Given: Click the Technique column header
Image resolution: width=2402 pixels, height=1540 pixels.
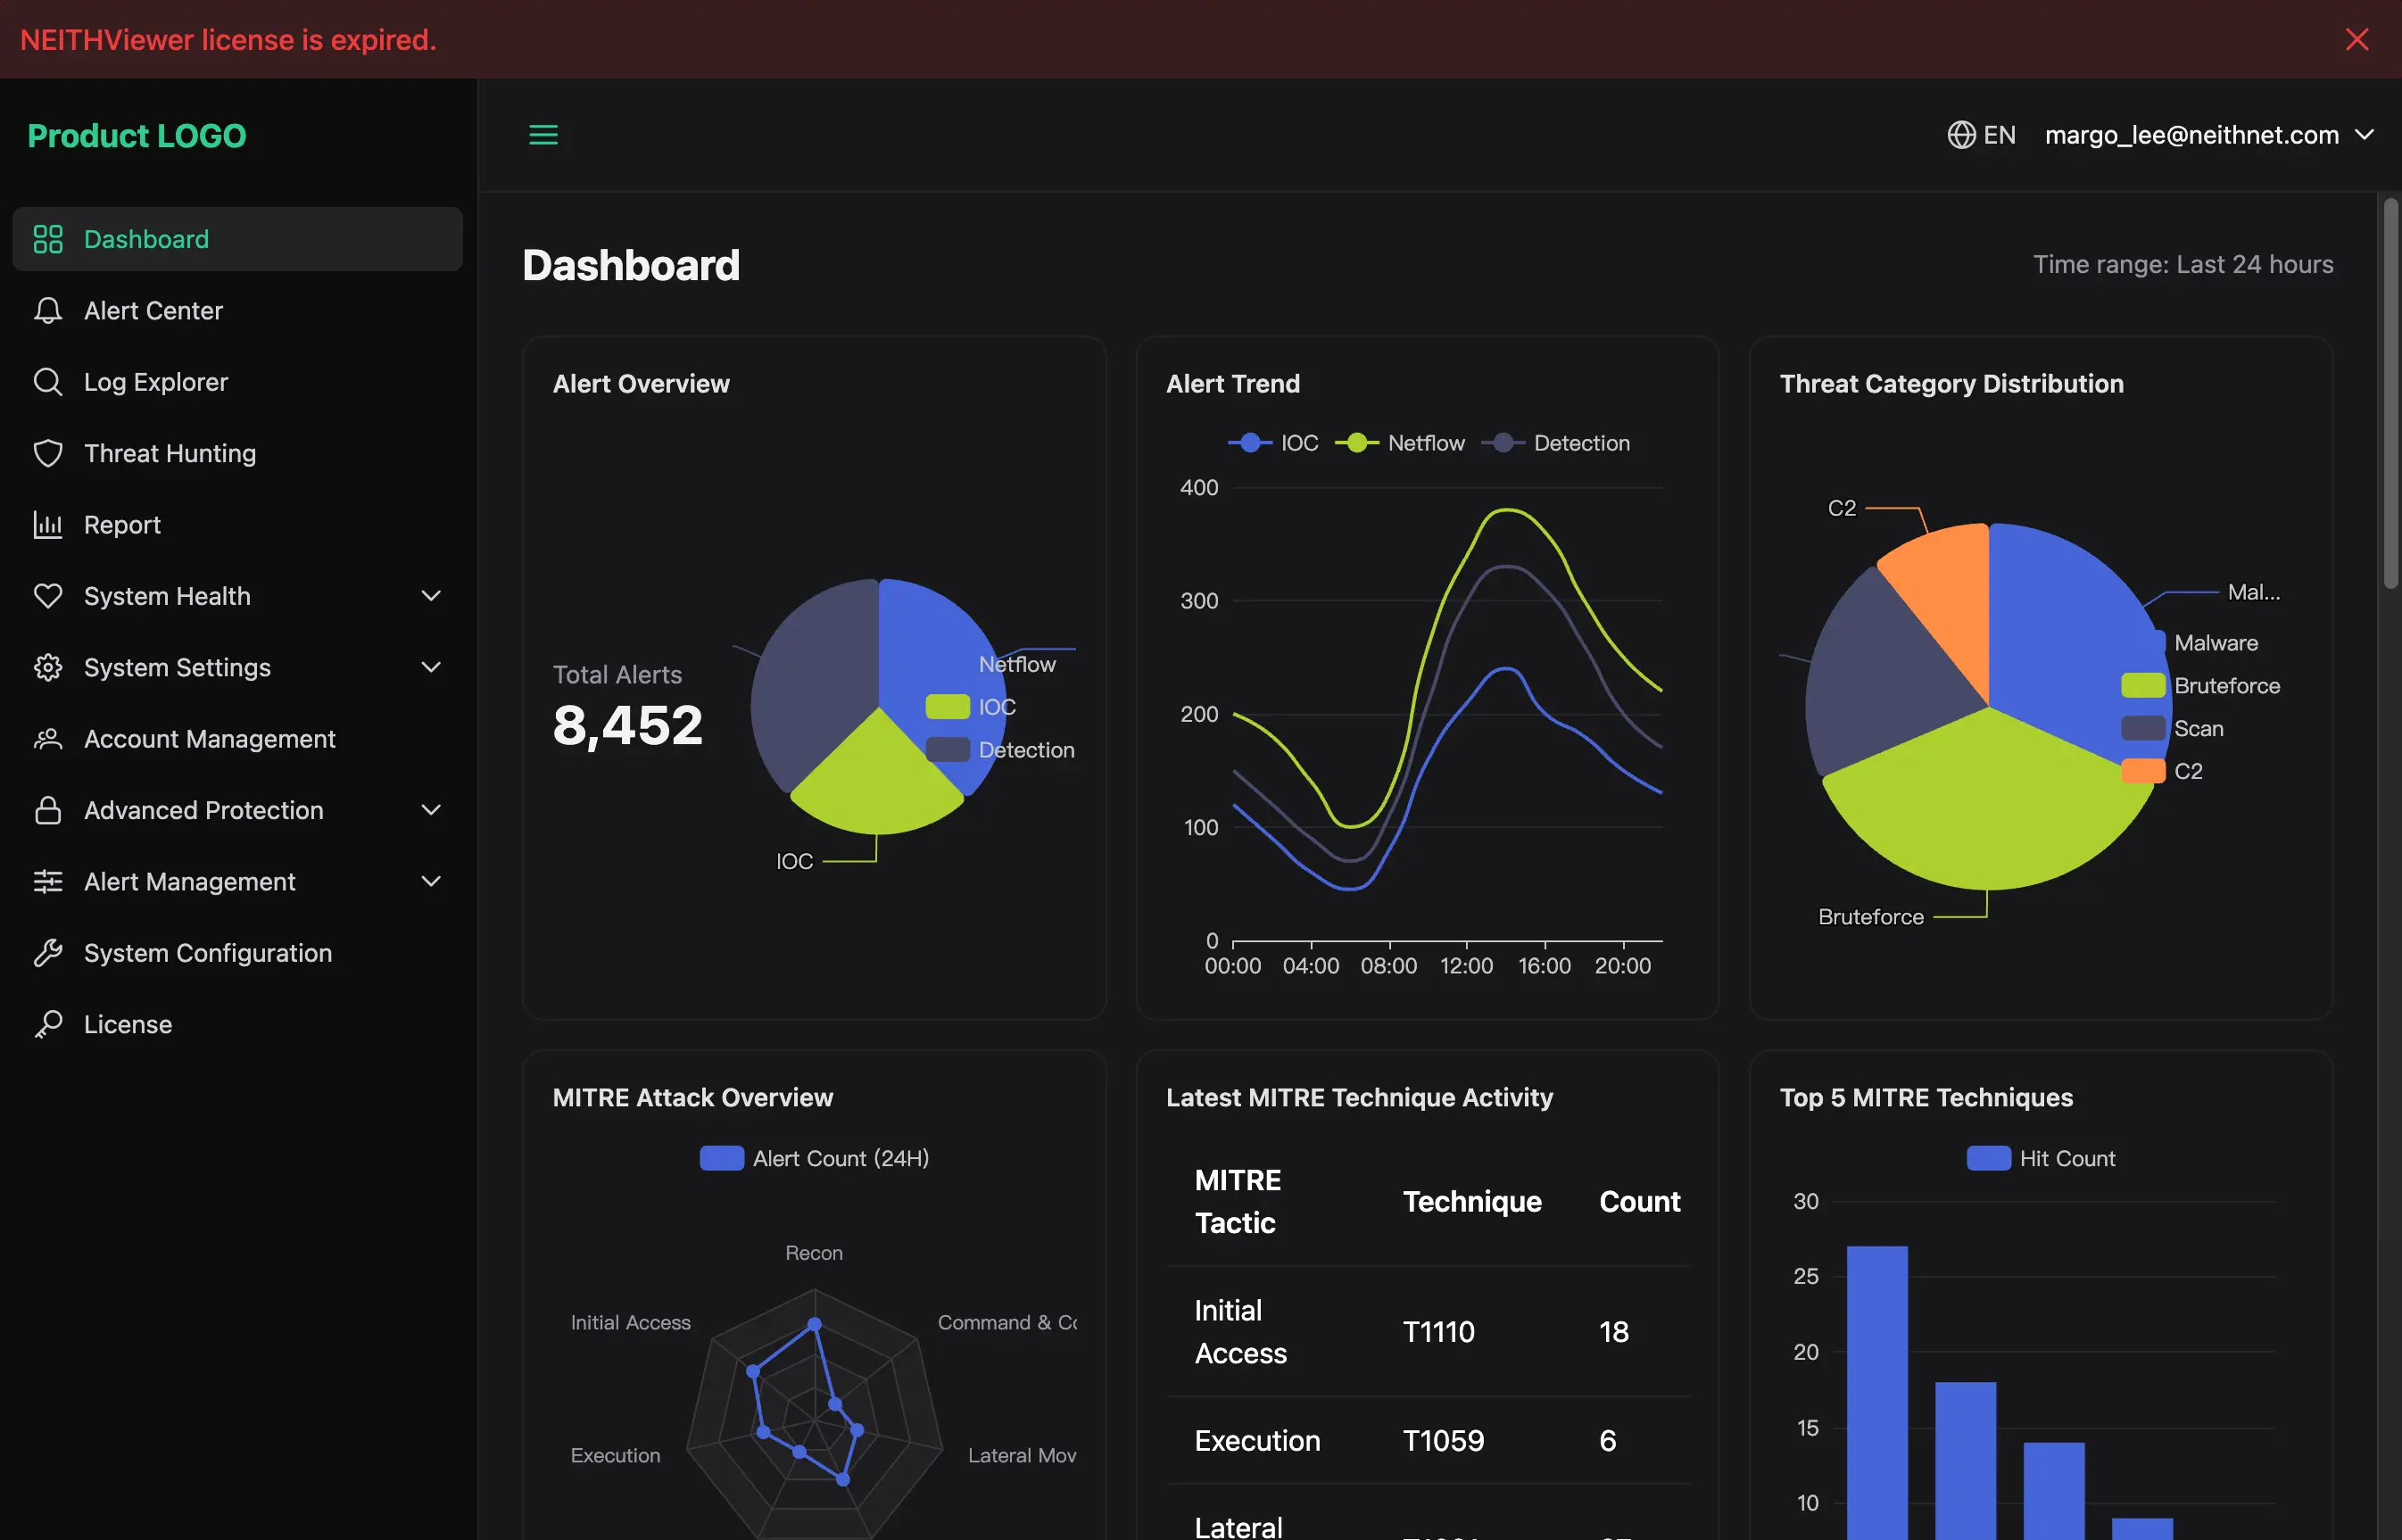Looking at the screenshot, I should tap(1472, 1202).
